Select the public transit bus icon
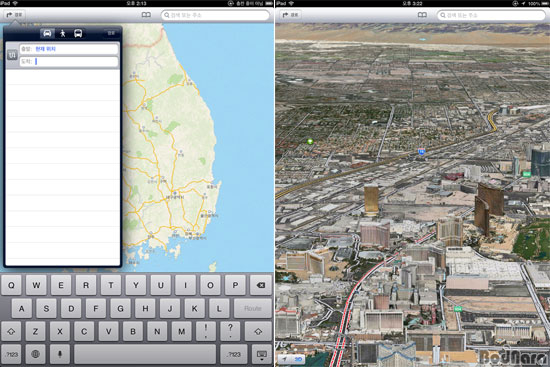The image size is (550, 367). point(78,33)
